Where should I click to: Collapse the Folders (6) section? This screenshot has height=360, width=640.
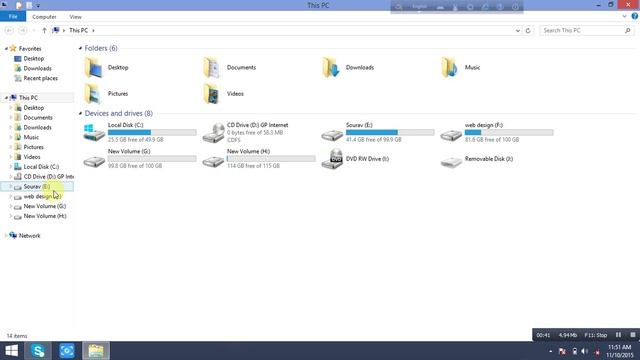pos(80,48)
